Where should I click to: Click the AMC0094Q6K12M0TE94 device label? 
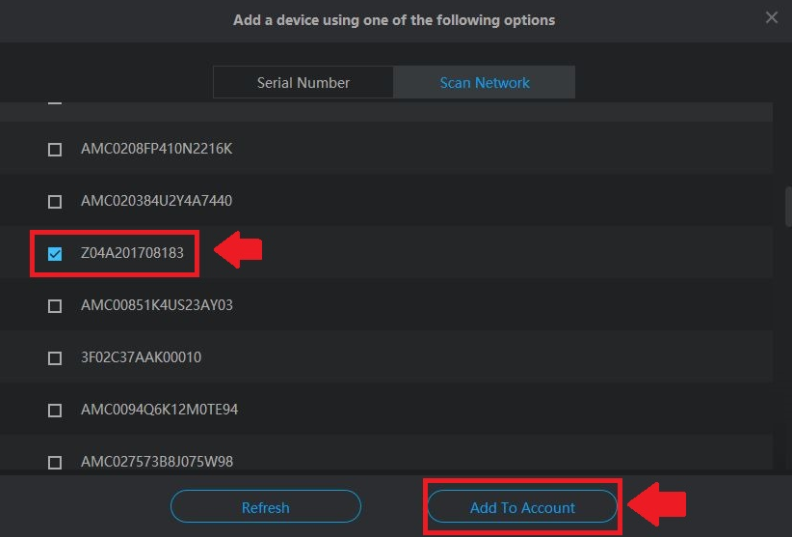(159, 409)
